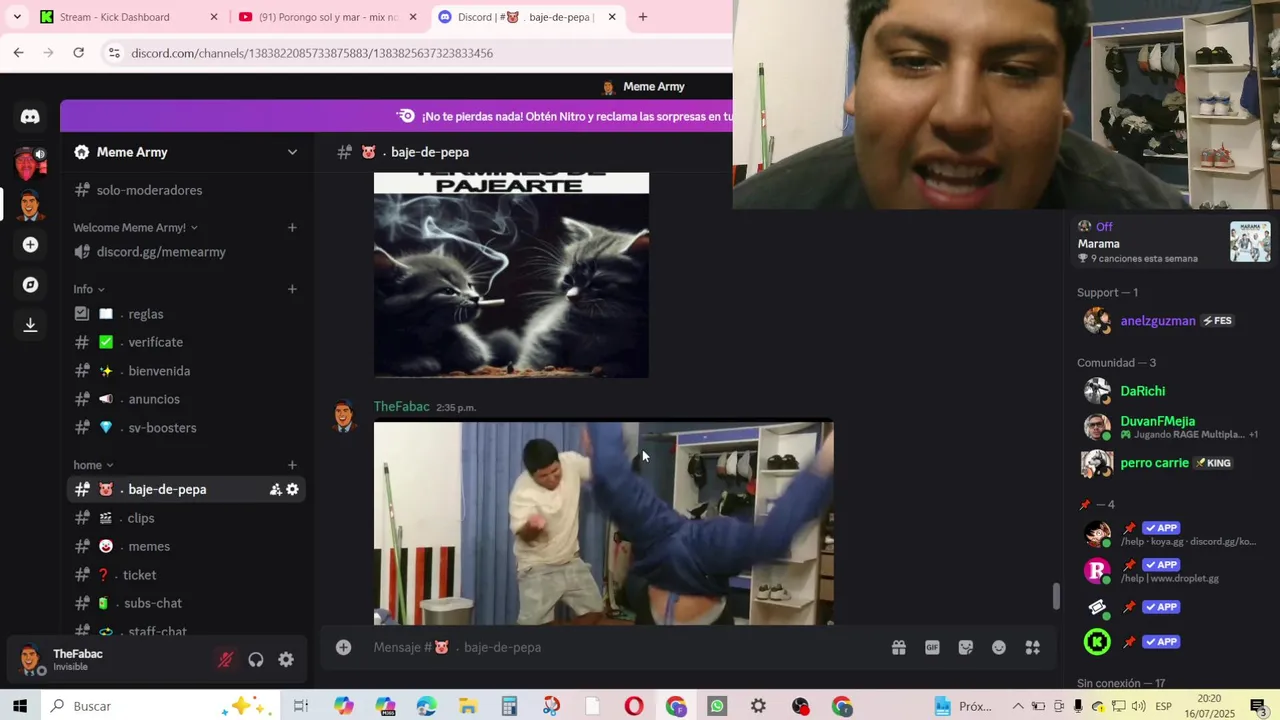
Task: Open the notification center icon in system tray
Action: point(1259,707)
